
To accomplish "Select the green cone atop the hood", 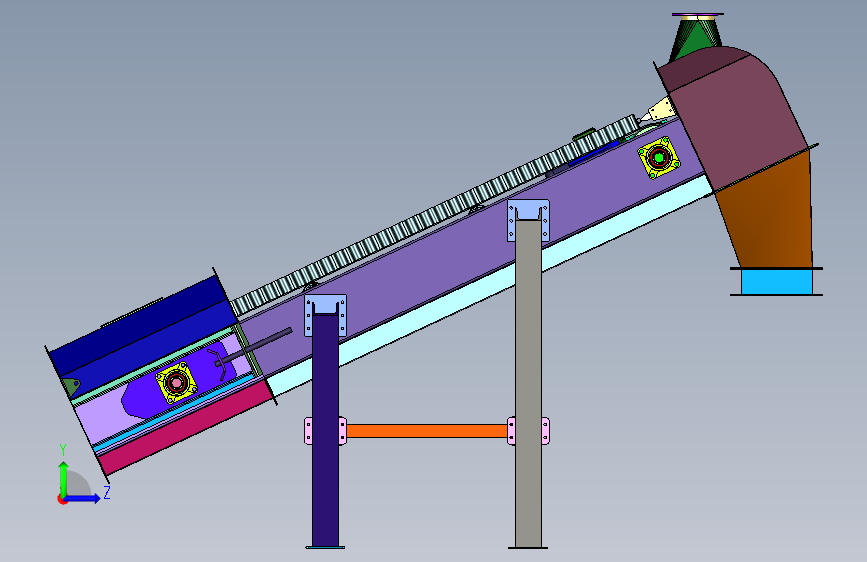I will [x=696, y=39].
